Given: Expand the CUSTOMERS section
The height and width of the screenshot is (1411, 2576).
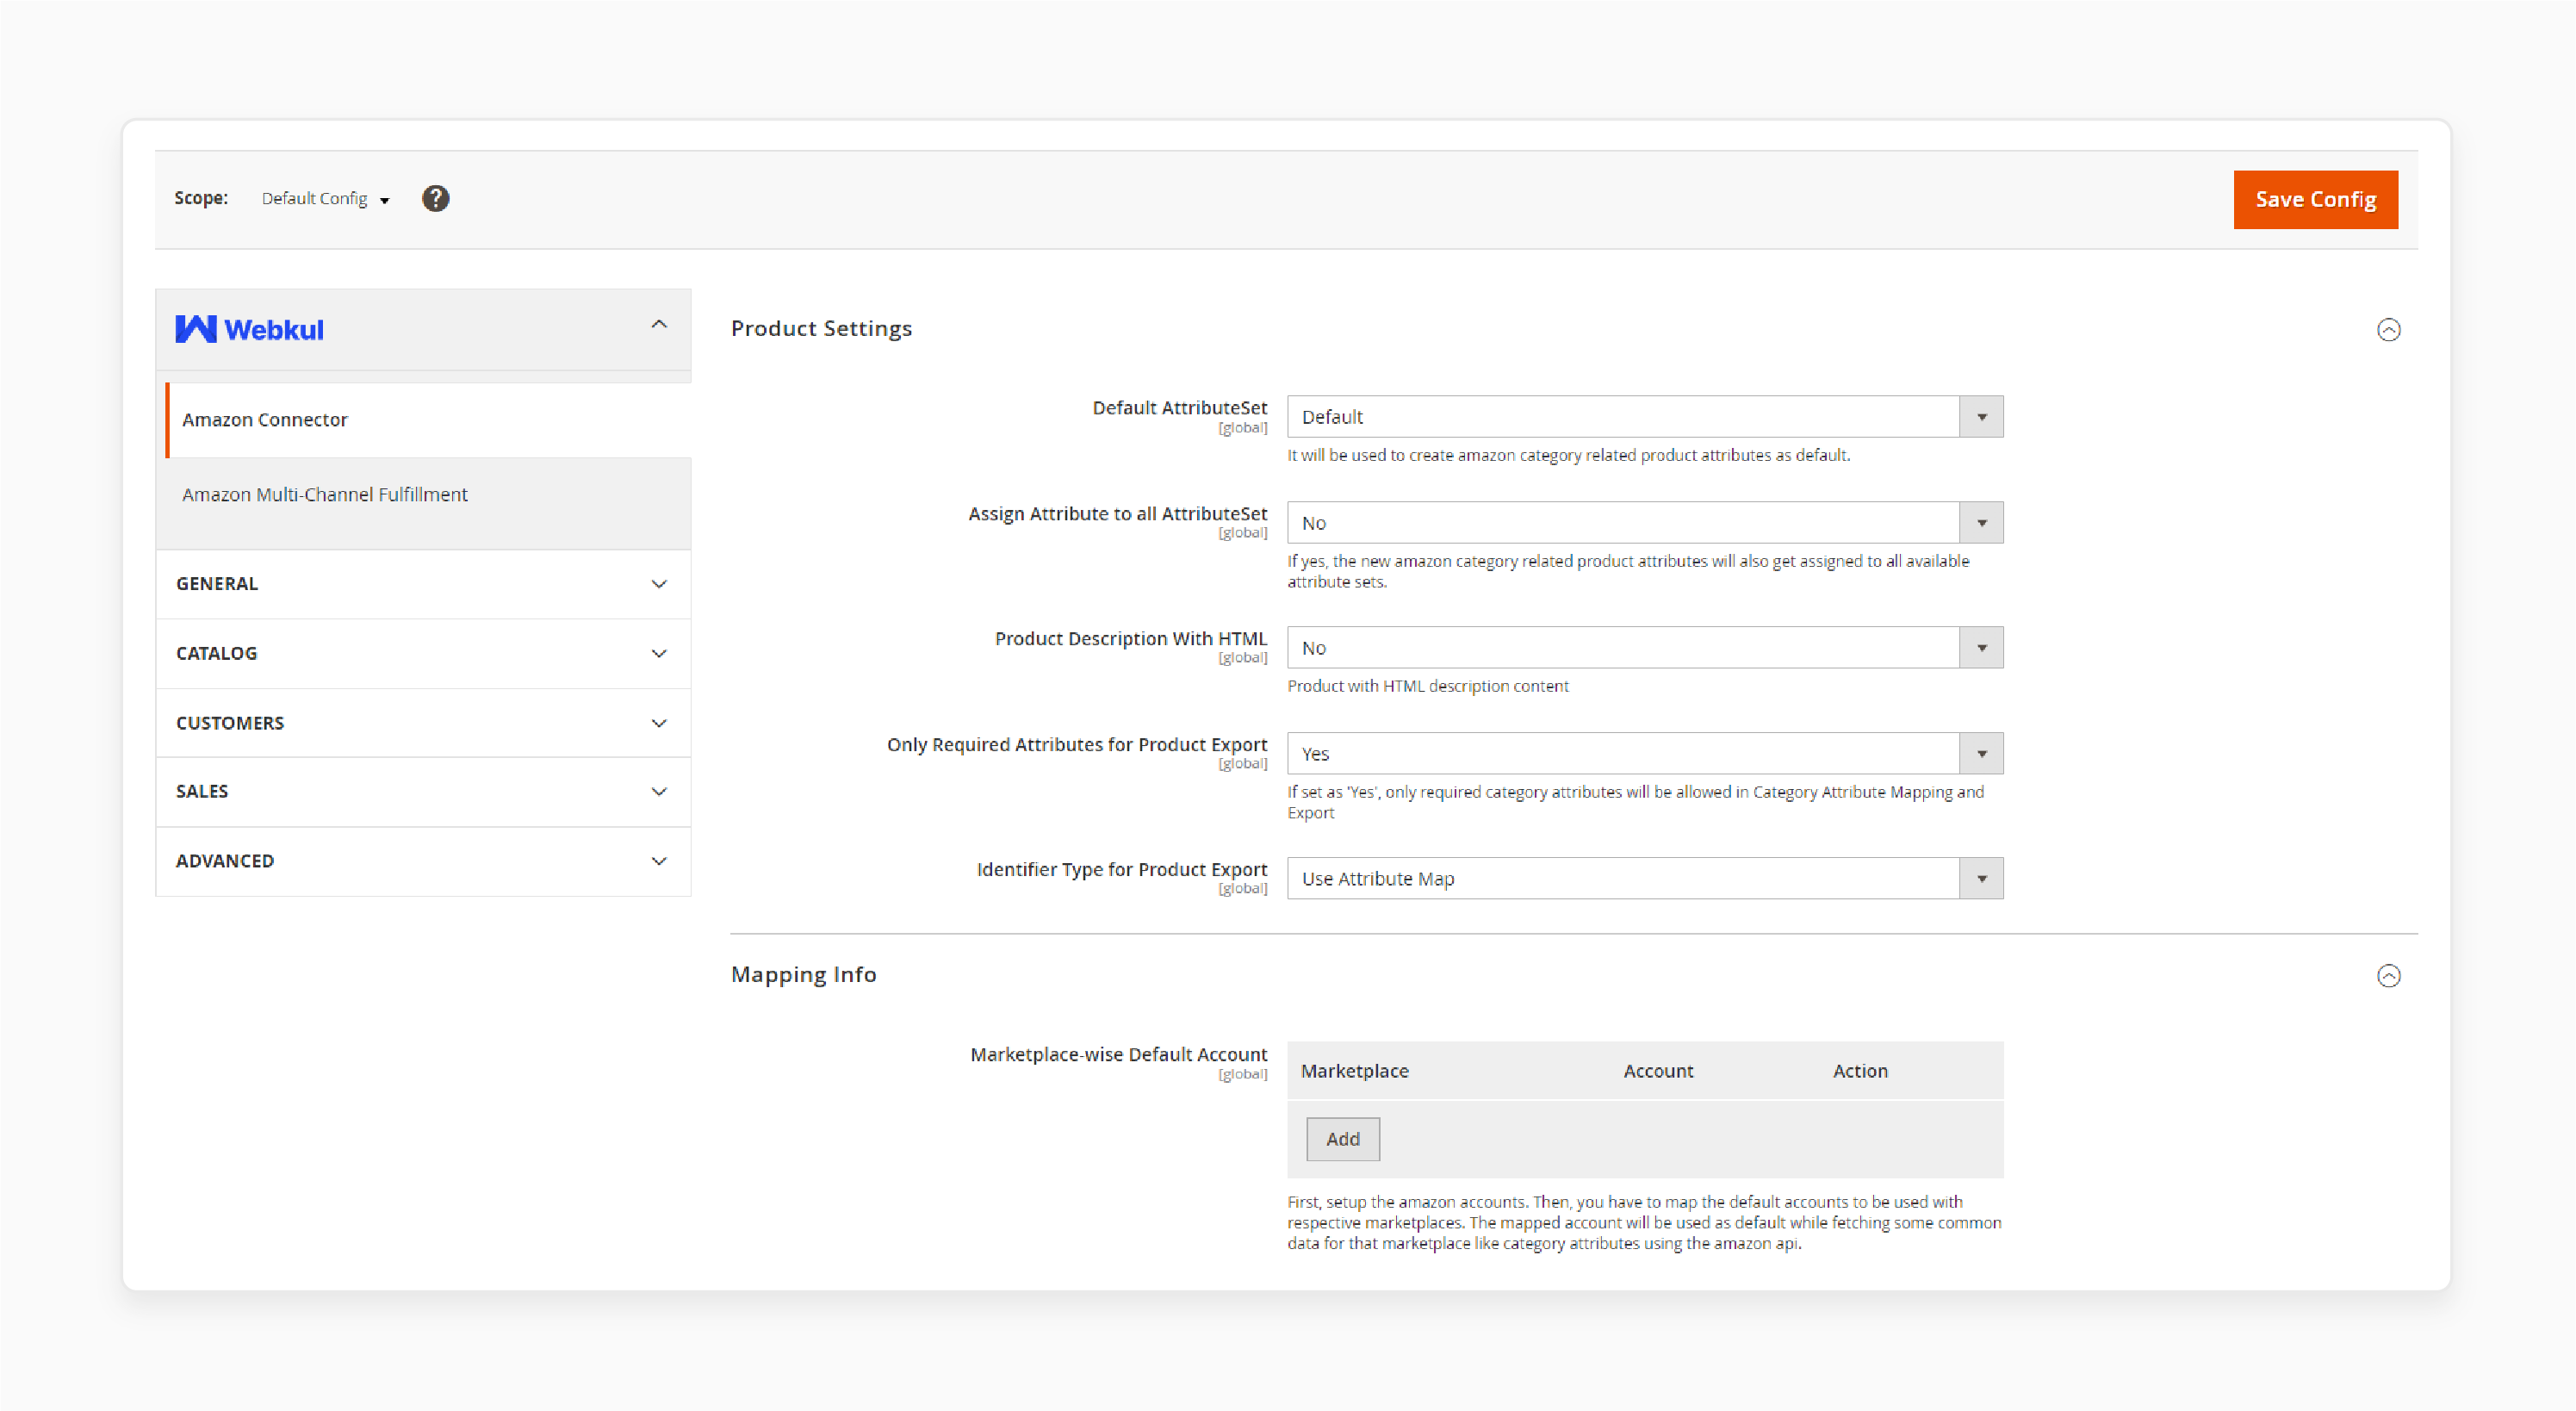Looking at the screenshot, I should click(423, 723).
